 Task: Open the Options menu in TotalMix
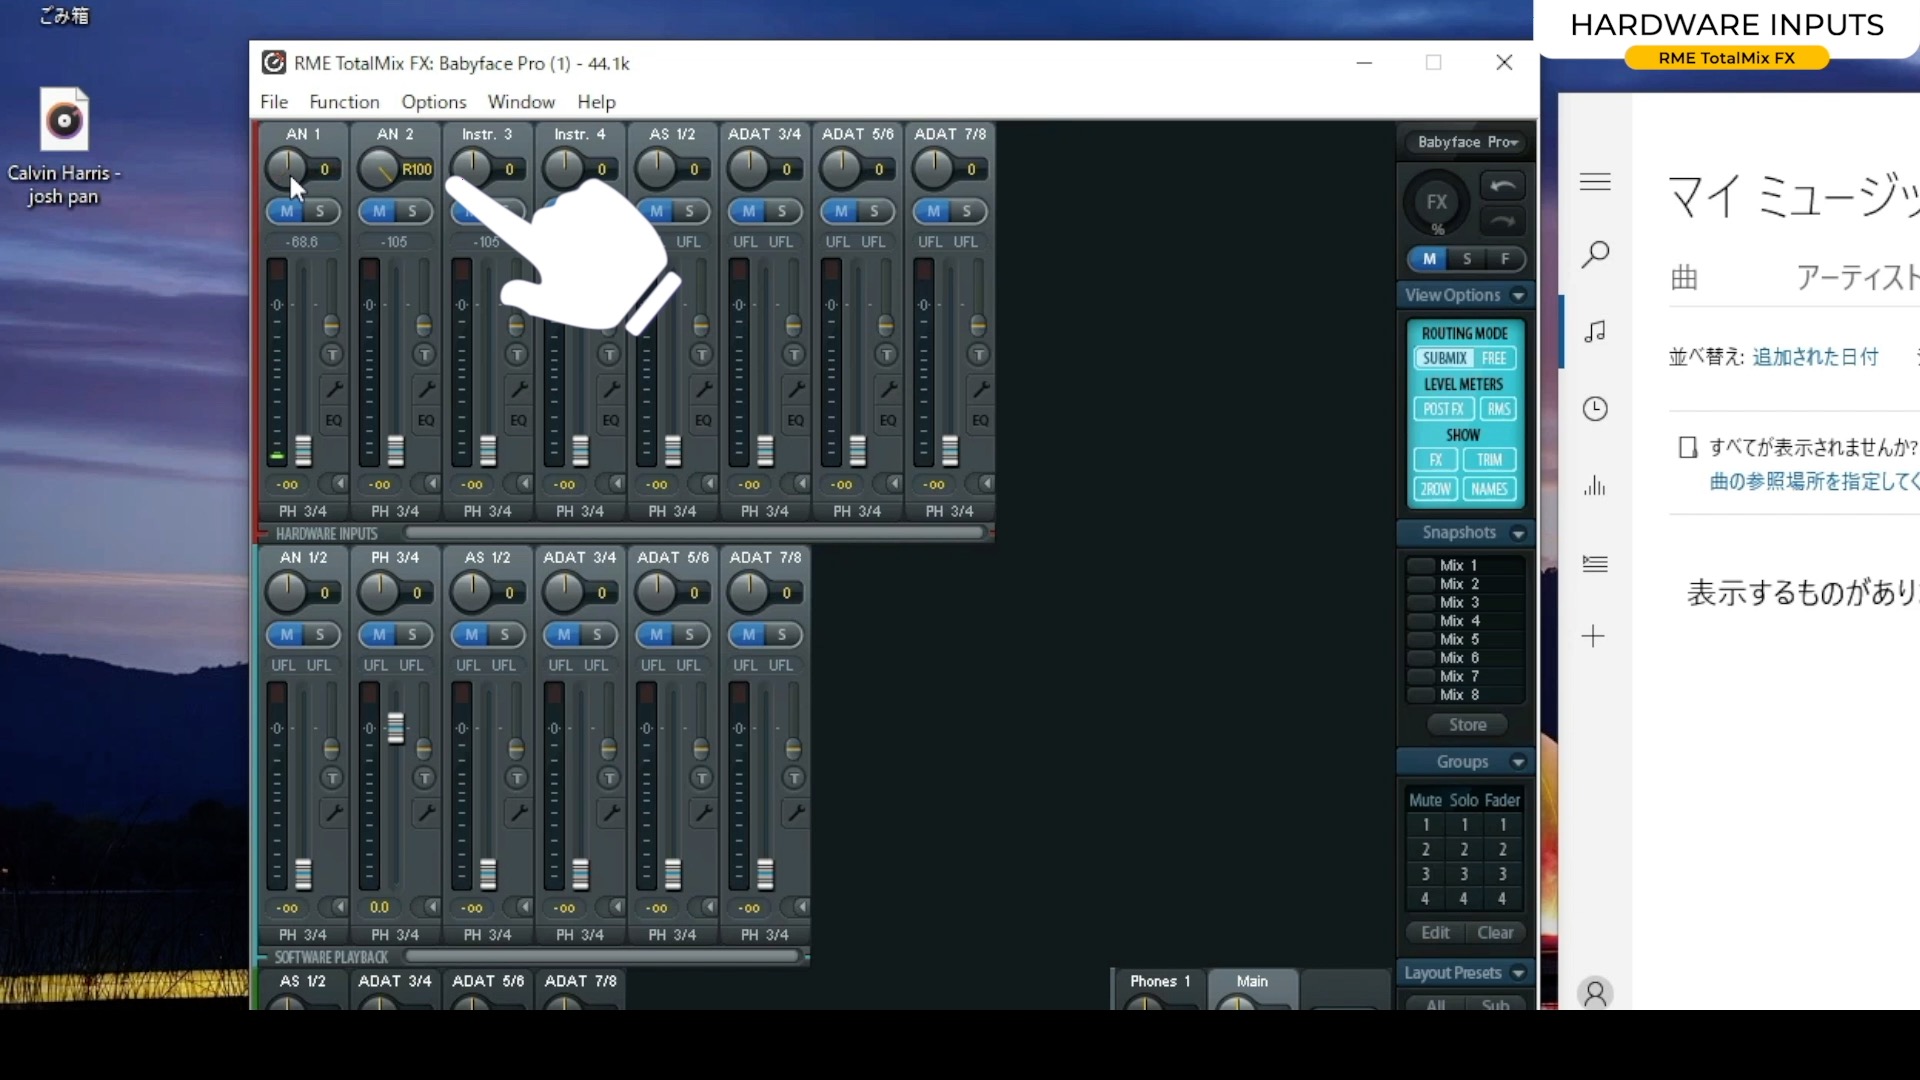433,101
